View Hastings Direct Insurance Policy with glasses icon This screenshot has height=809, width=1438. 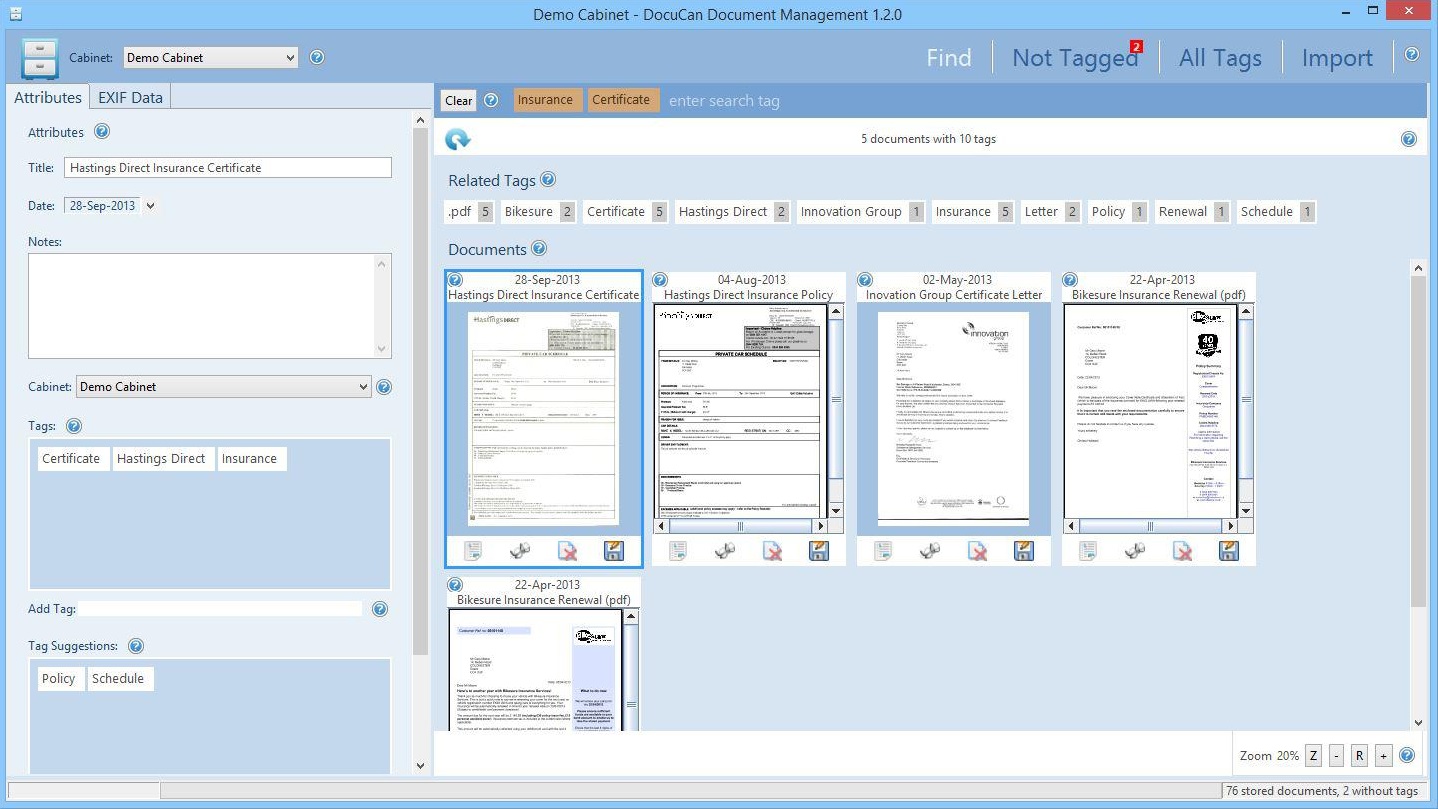(x=725, y=551)
